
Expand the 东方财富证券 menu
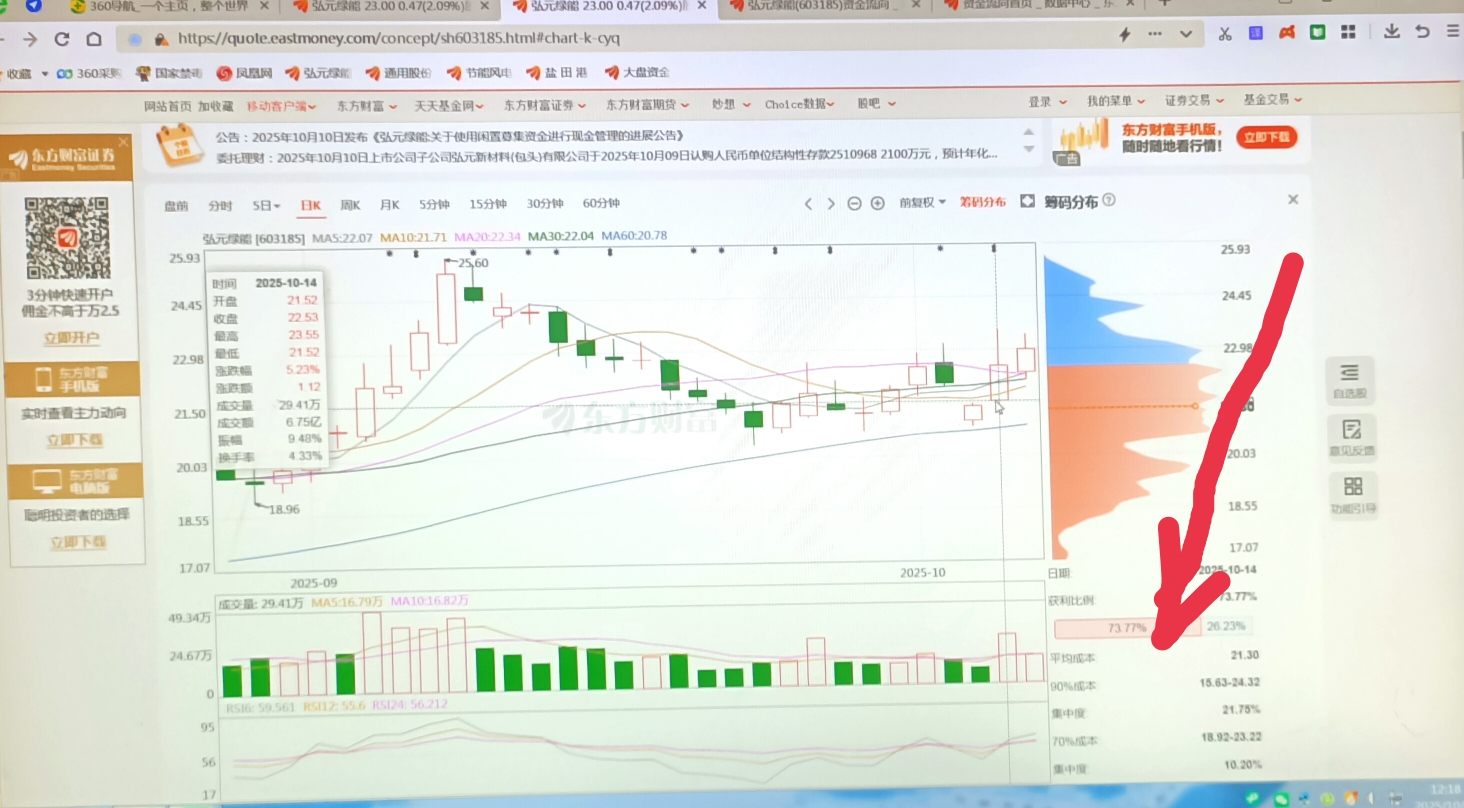(x=546, y=105)
